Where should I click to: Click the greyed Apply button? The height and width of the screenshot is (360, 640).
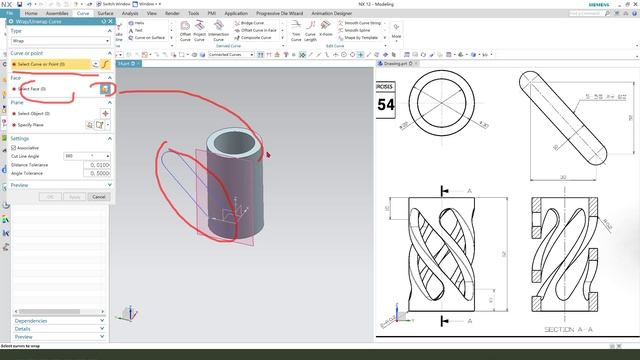tap(74, 197)
